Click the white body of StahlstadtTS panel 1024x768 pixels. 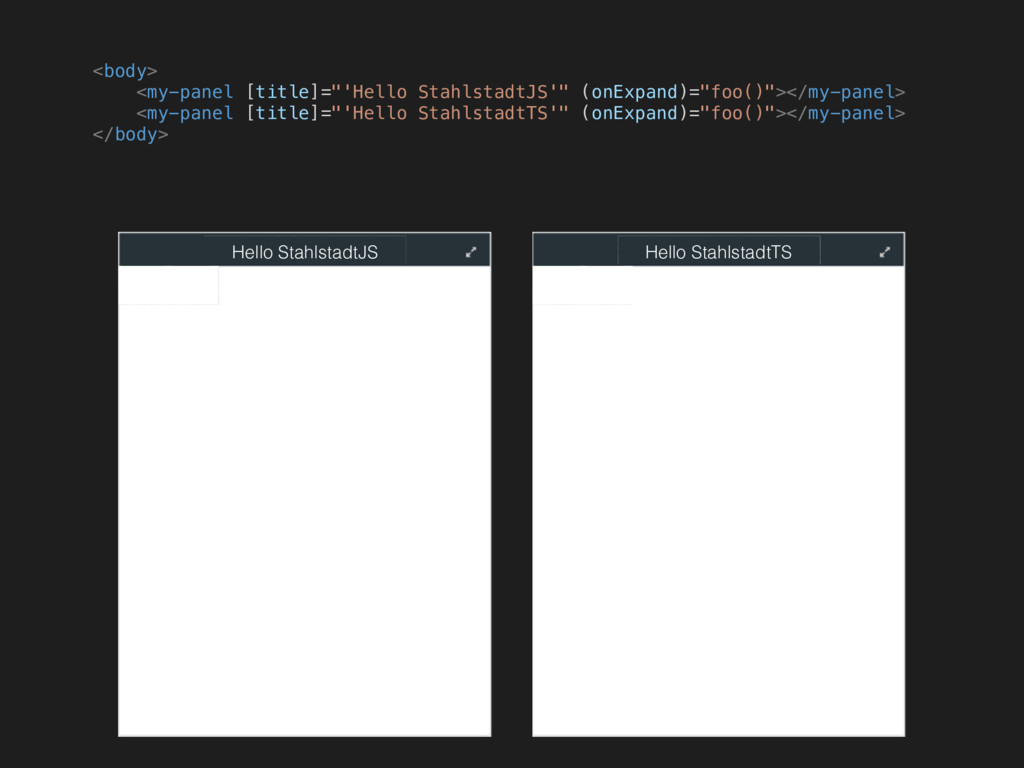coord(718,501)
